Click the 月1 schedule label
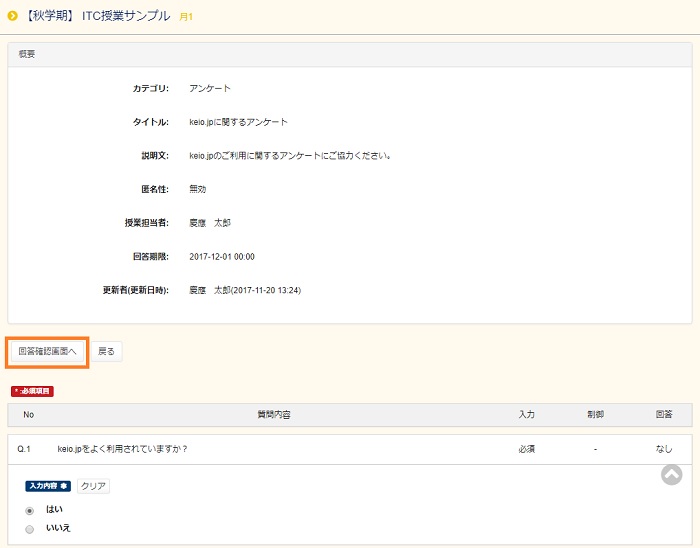Image resolution: width=700 pixels, height=548 pixels. [186, 17]
